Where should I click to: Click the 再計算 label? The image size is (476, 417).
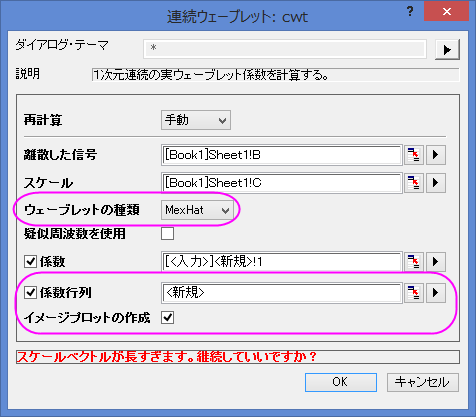click(43, 120)
